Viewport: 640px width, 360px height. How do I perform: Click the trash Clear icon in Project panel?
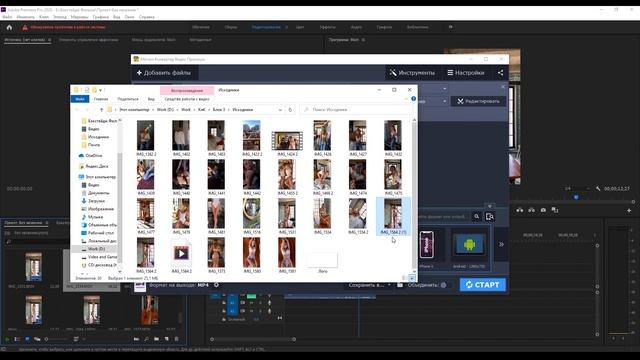(x=176, y=339)
